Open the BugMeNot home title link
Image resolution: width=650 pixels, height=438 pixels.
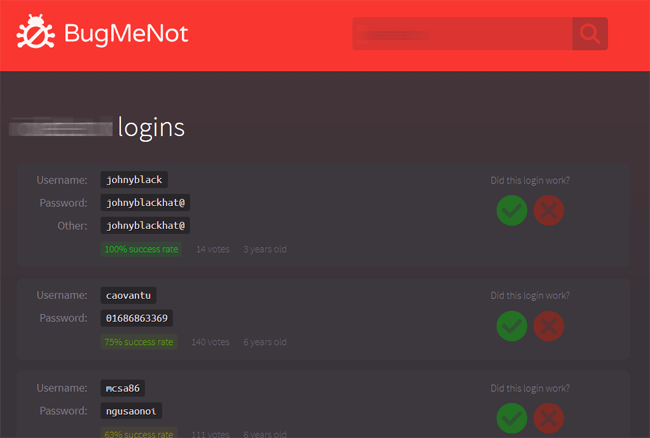(126, 33)
